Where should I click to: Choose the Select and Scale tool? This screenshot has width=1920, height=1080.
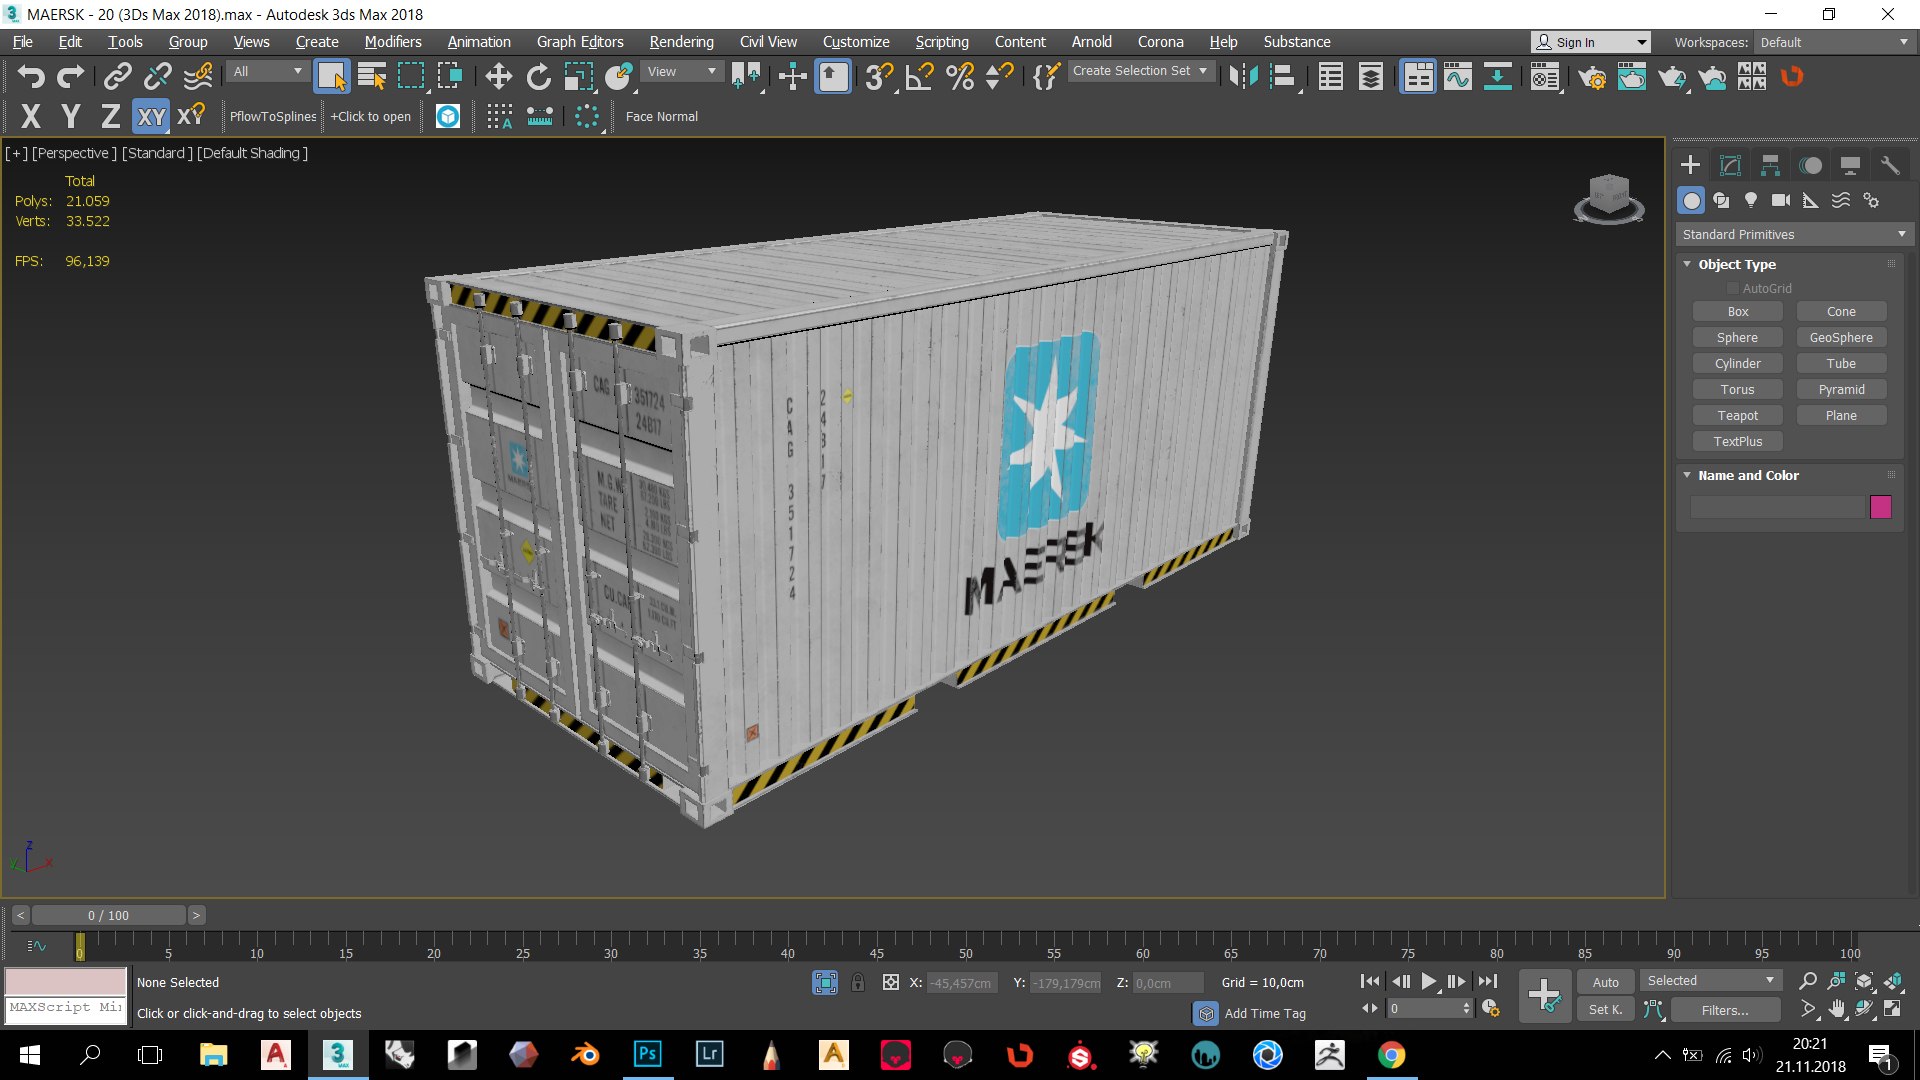pyautogui.click(x=578, y=77)
